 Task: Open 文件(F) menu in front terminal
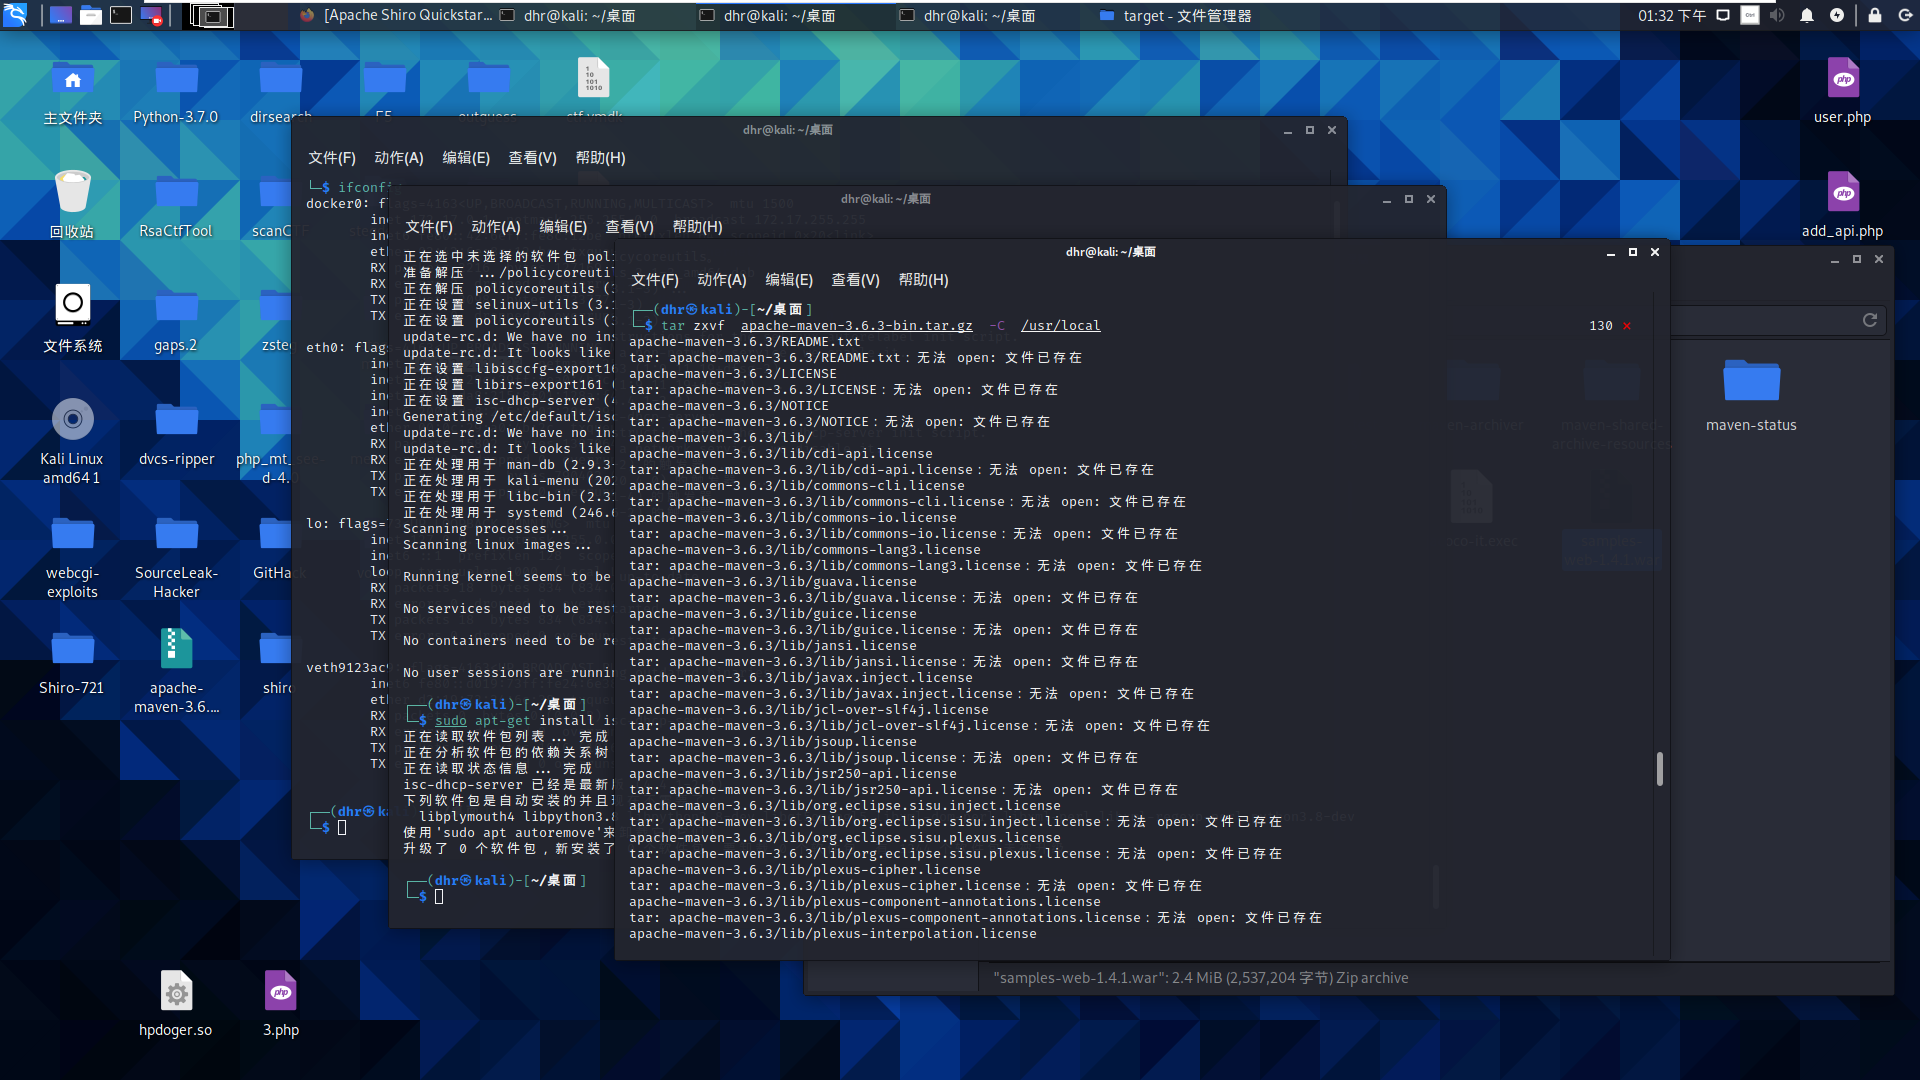[x=654, y=280]
